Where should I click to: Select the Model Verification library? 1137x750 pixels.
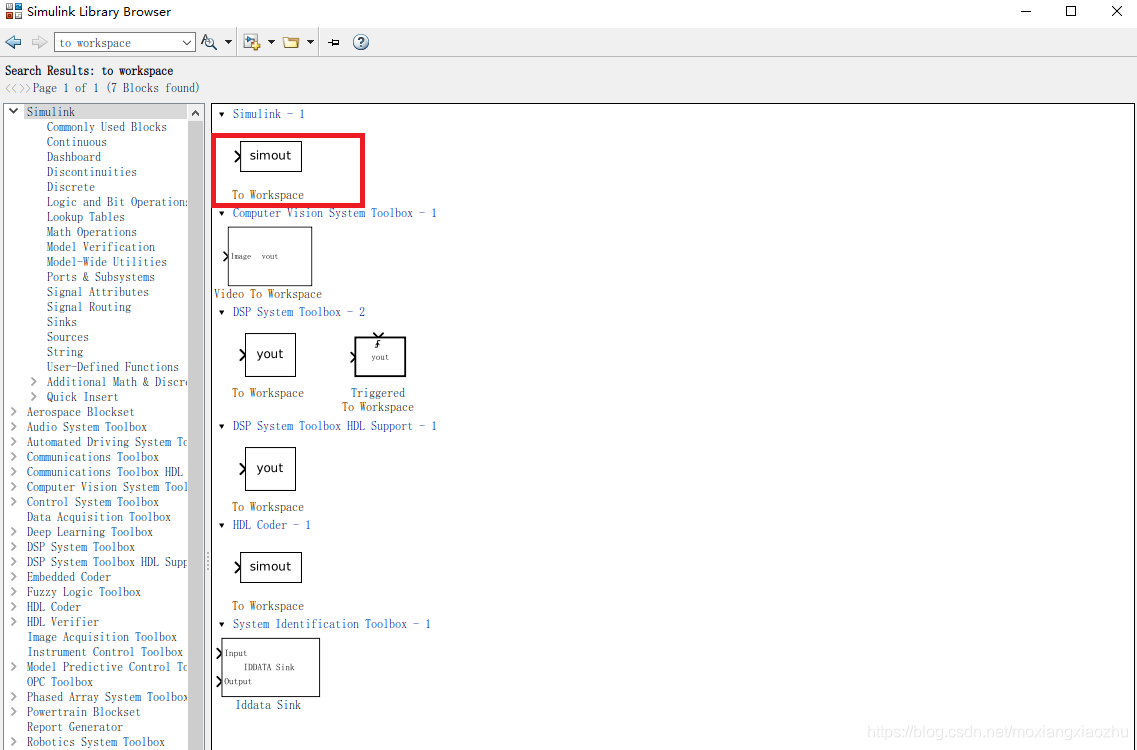click(x=101, y=247)
